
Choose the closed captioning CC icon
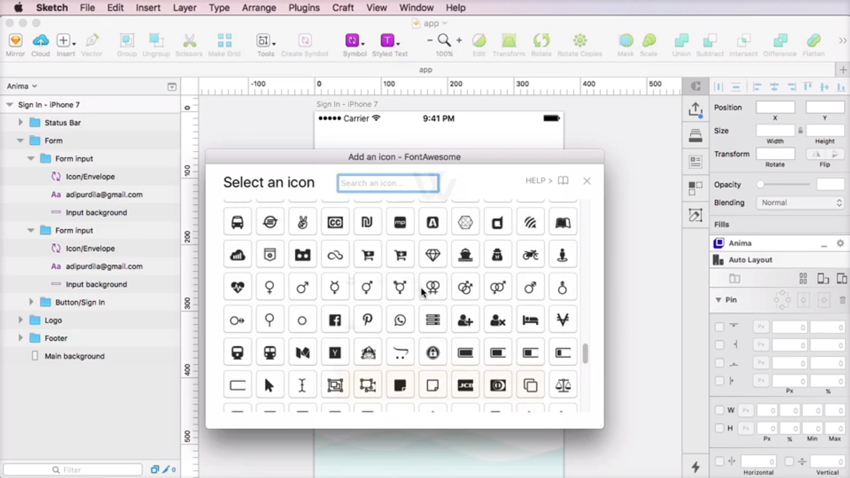coord(335,223)
